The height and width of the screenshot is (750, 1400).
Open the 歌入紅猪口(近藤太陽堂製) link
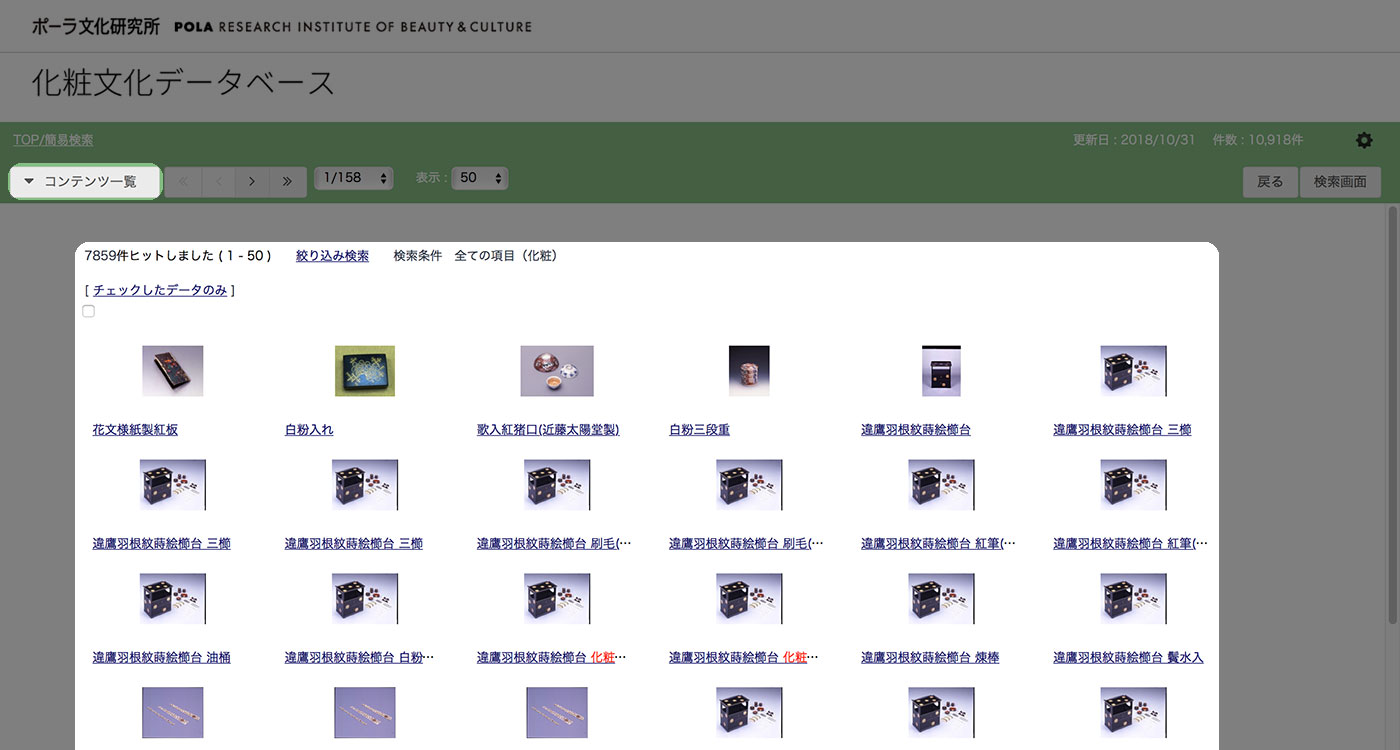click(548, 430)
